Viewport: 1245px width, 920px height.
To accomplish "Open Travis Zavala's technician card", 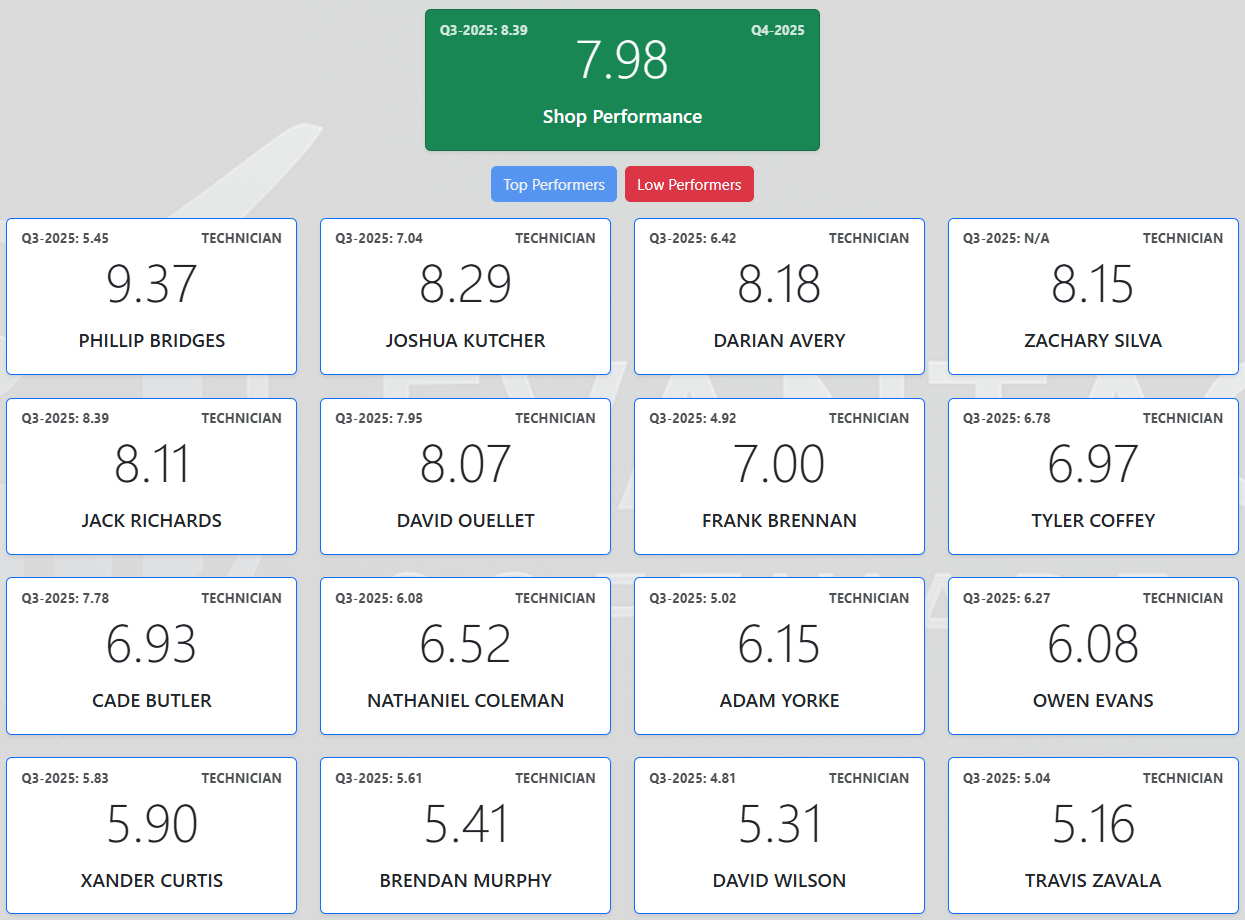I will click(1093, 836).
